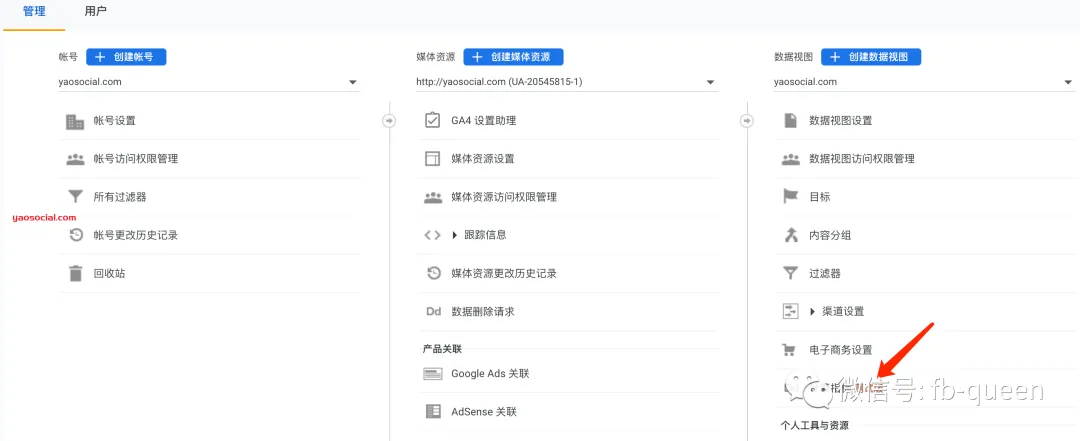1080x441 pixels.
Task: Open 帐号更改历史记录
Action: pos(136,235)
